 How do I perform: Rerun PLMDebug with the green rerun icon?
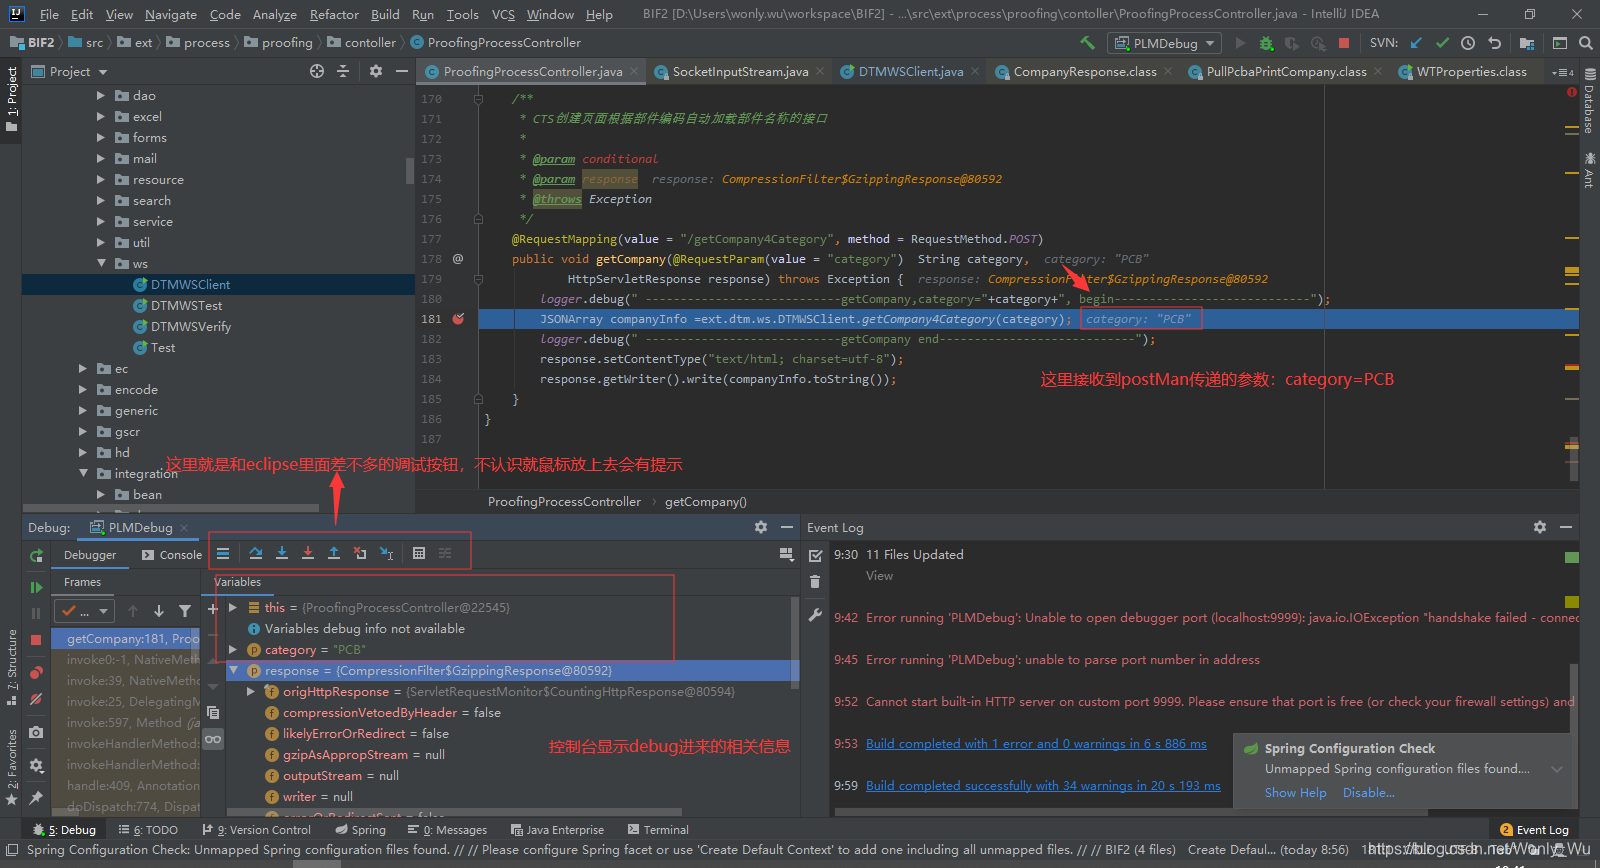tap(36, 555)
